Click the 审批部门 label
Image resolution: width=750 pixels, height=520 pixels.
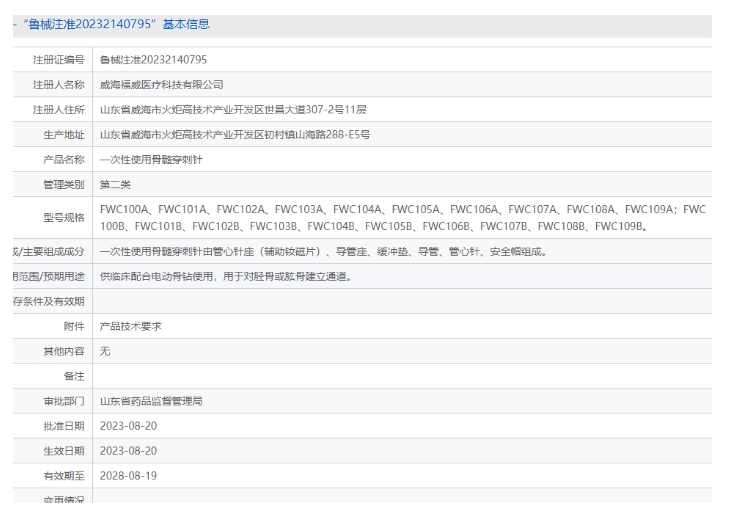point(64,401)
